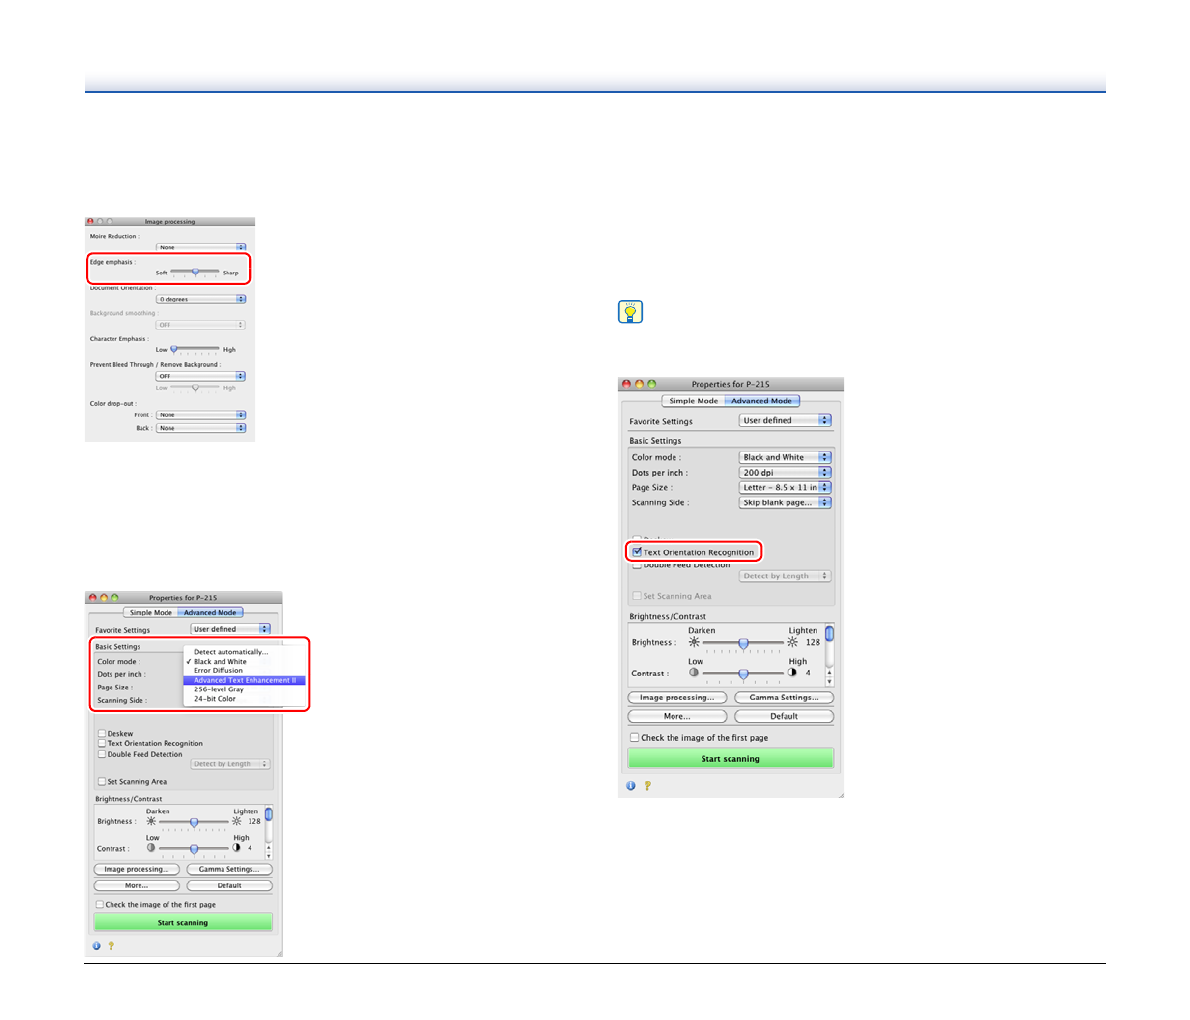
Task: Click Lighten sun icon in the 200 dpi window
Action: (x=792, y=643)
